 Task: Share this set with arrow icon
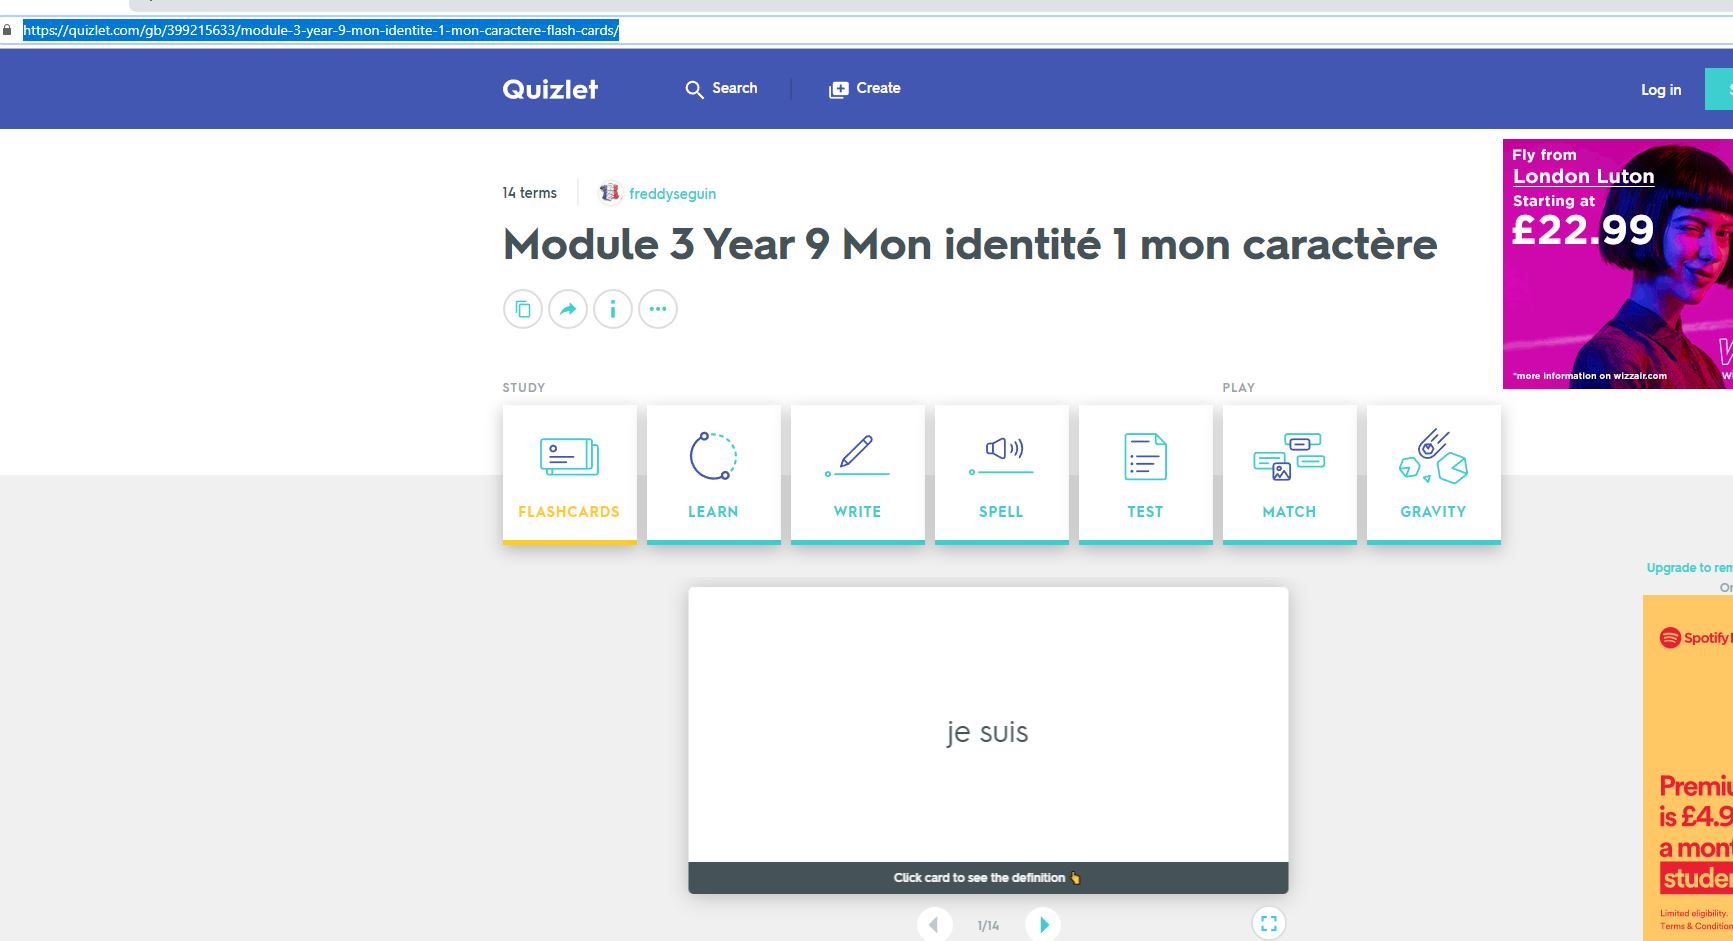[568, 309]
